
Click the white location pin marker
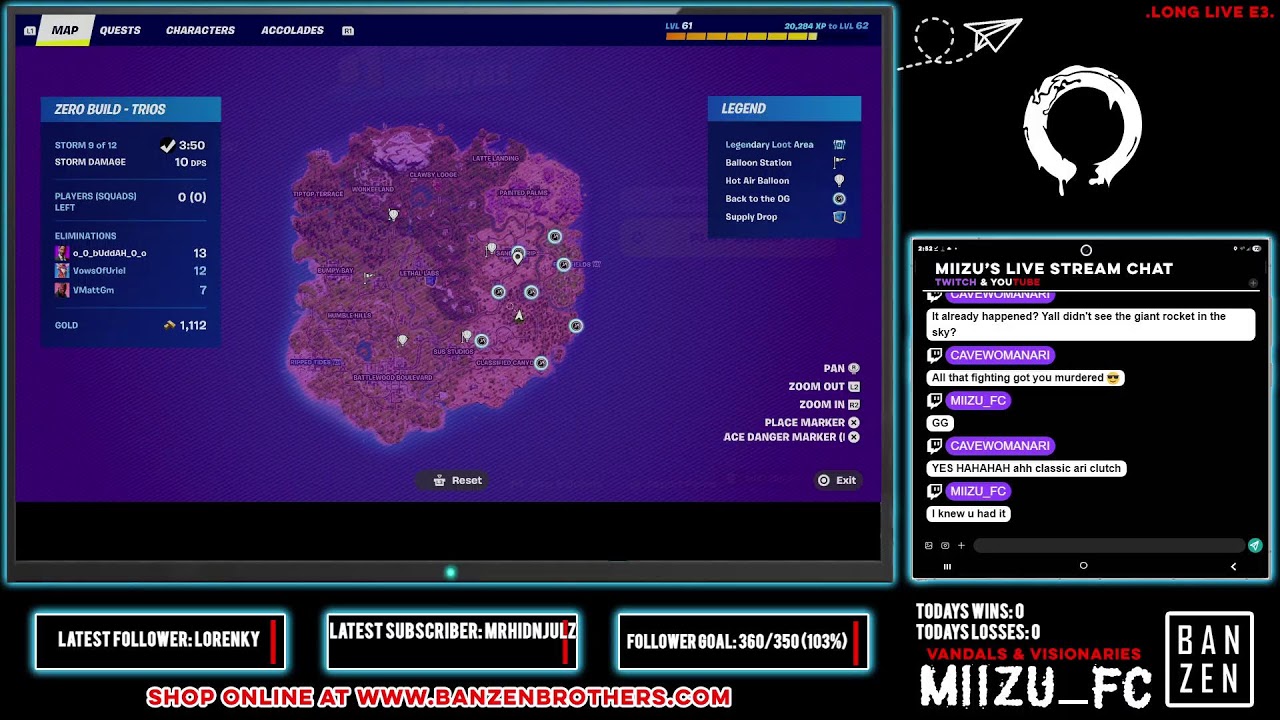pos(517,258)
